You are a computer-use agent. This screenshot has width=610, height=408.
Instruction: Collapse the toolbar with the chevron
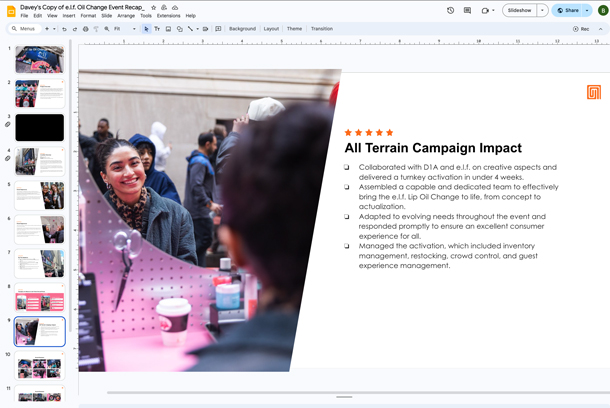click(600, 29)
